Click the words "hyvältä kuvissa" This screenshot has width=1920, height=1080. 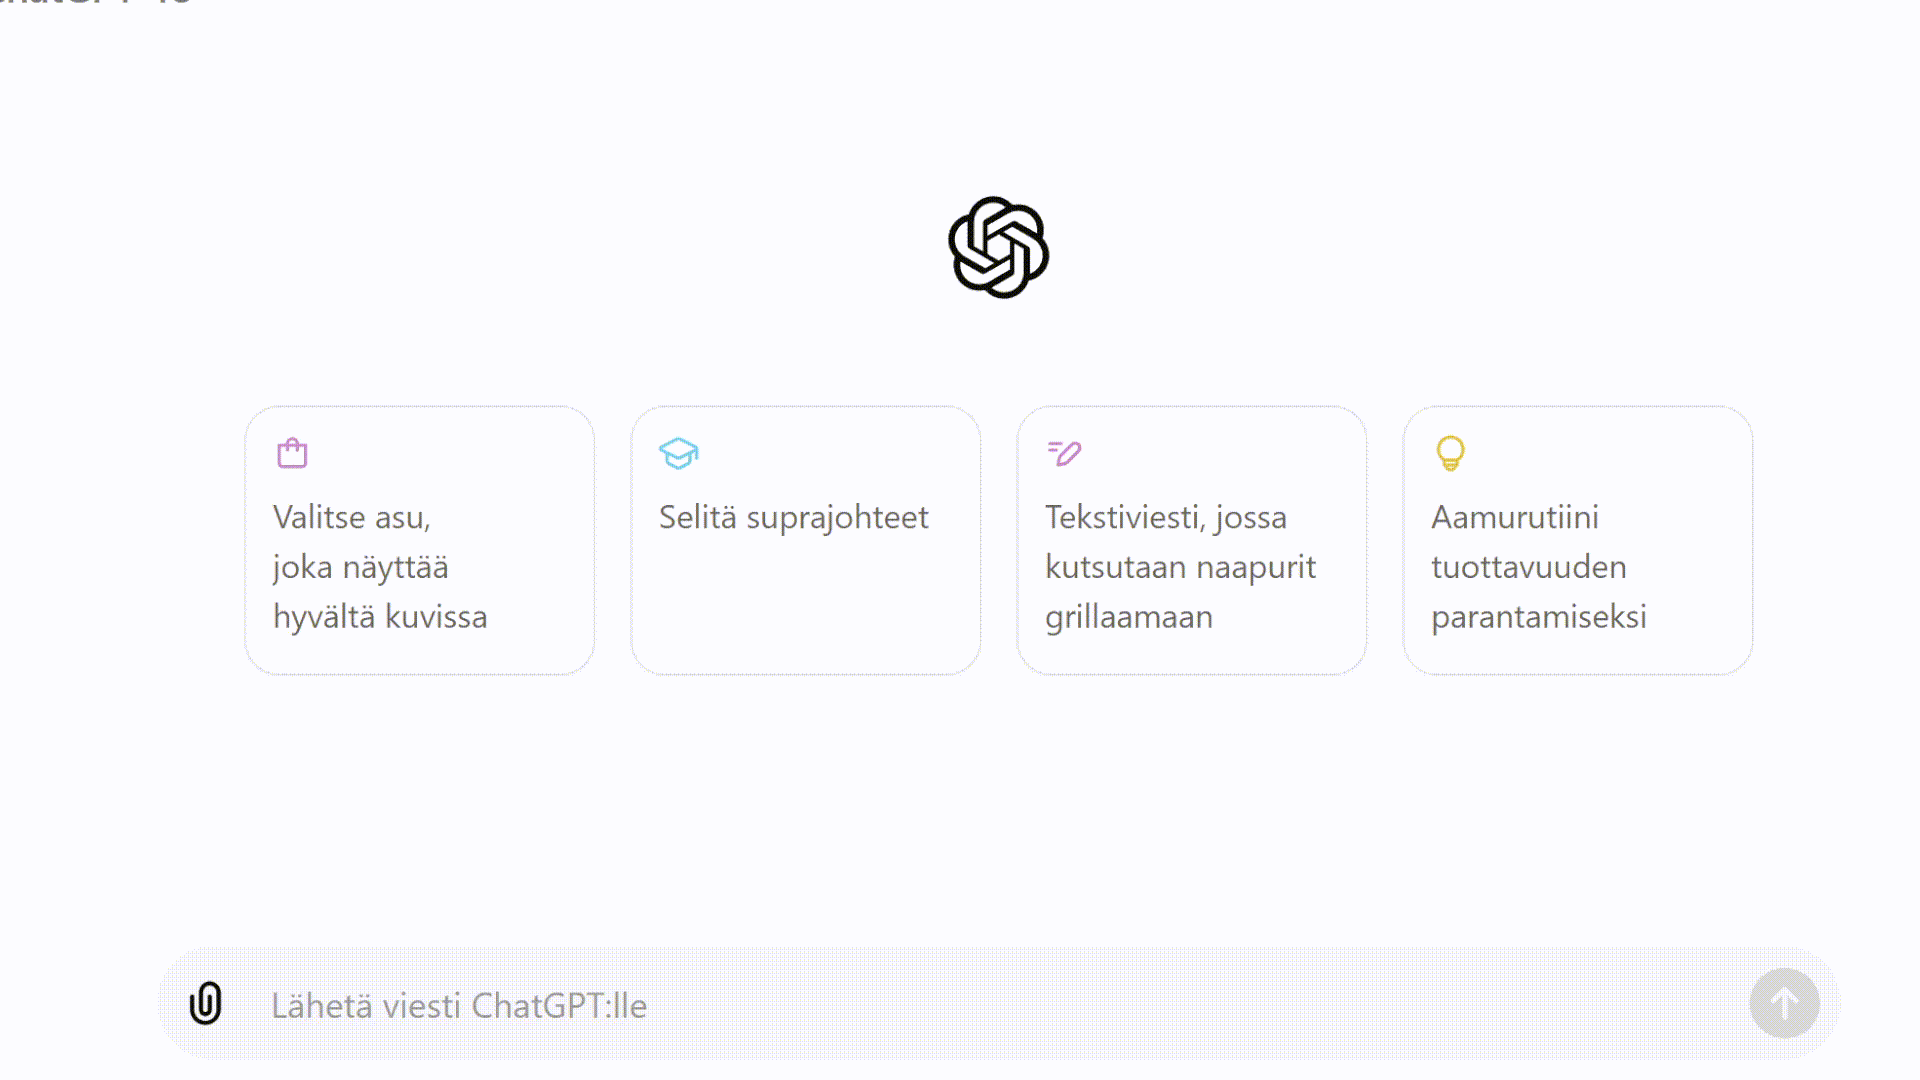click(x=380, y=617)
